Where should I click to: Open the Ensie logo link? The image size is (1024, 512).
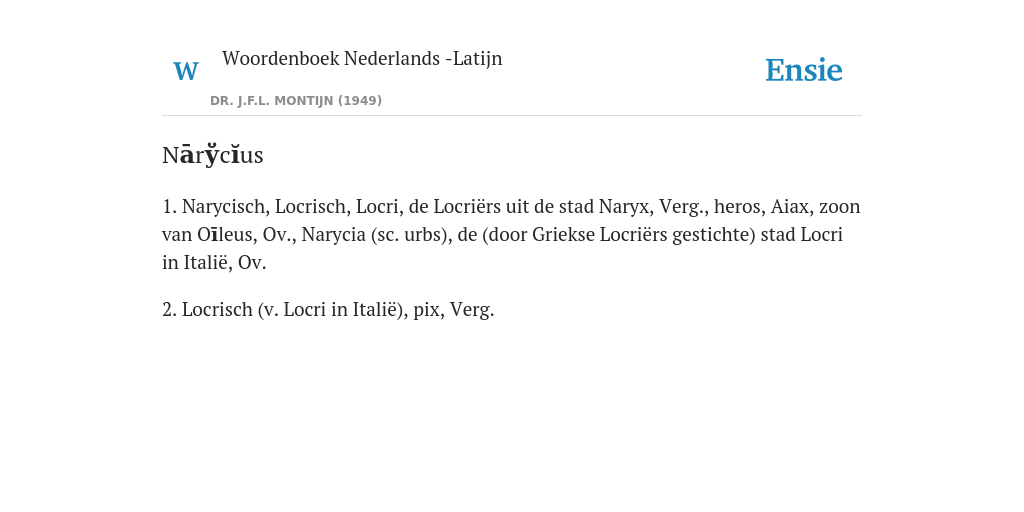[804, 70]
